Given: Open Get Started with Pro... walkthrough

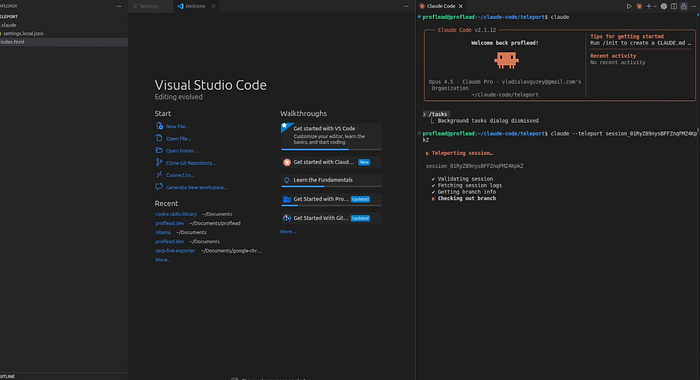Looking at the screenshot, I should click(331, 199).
